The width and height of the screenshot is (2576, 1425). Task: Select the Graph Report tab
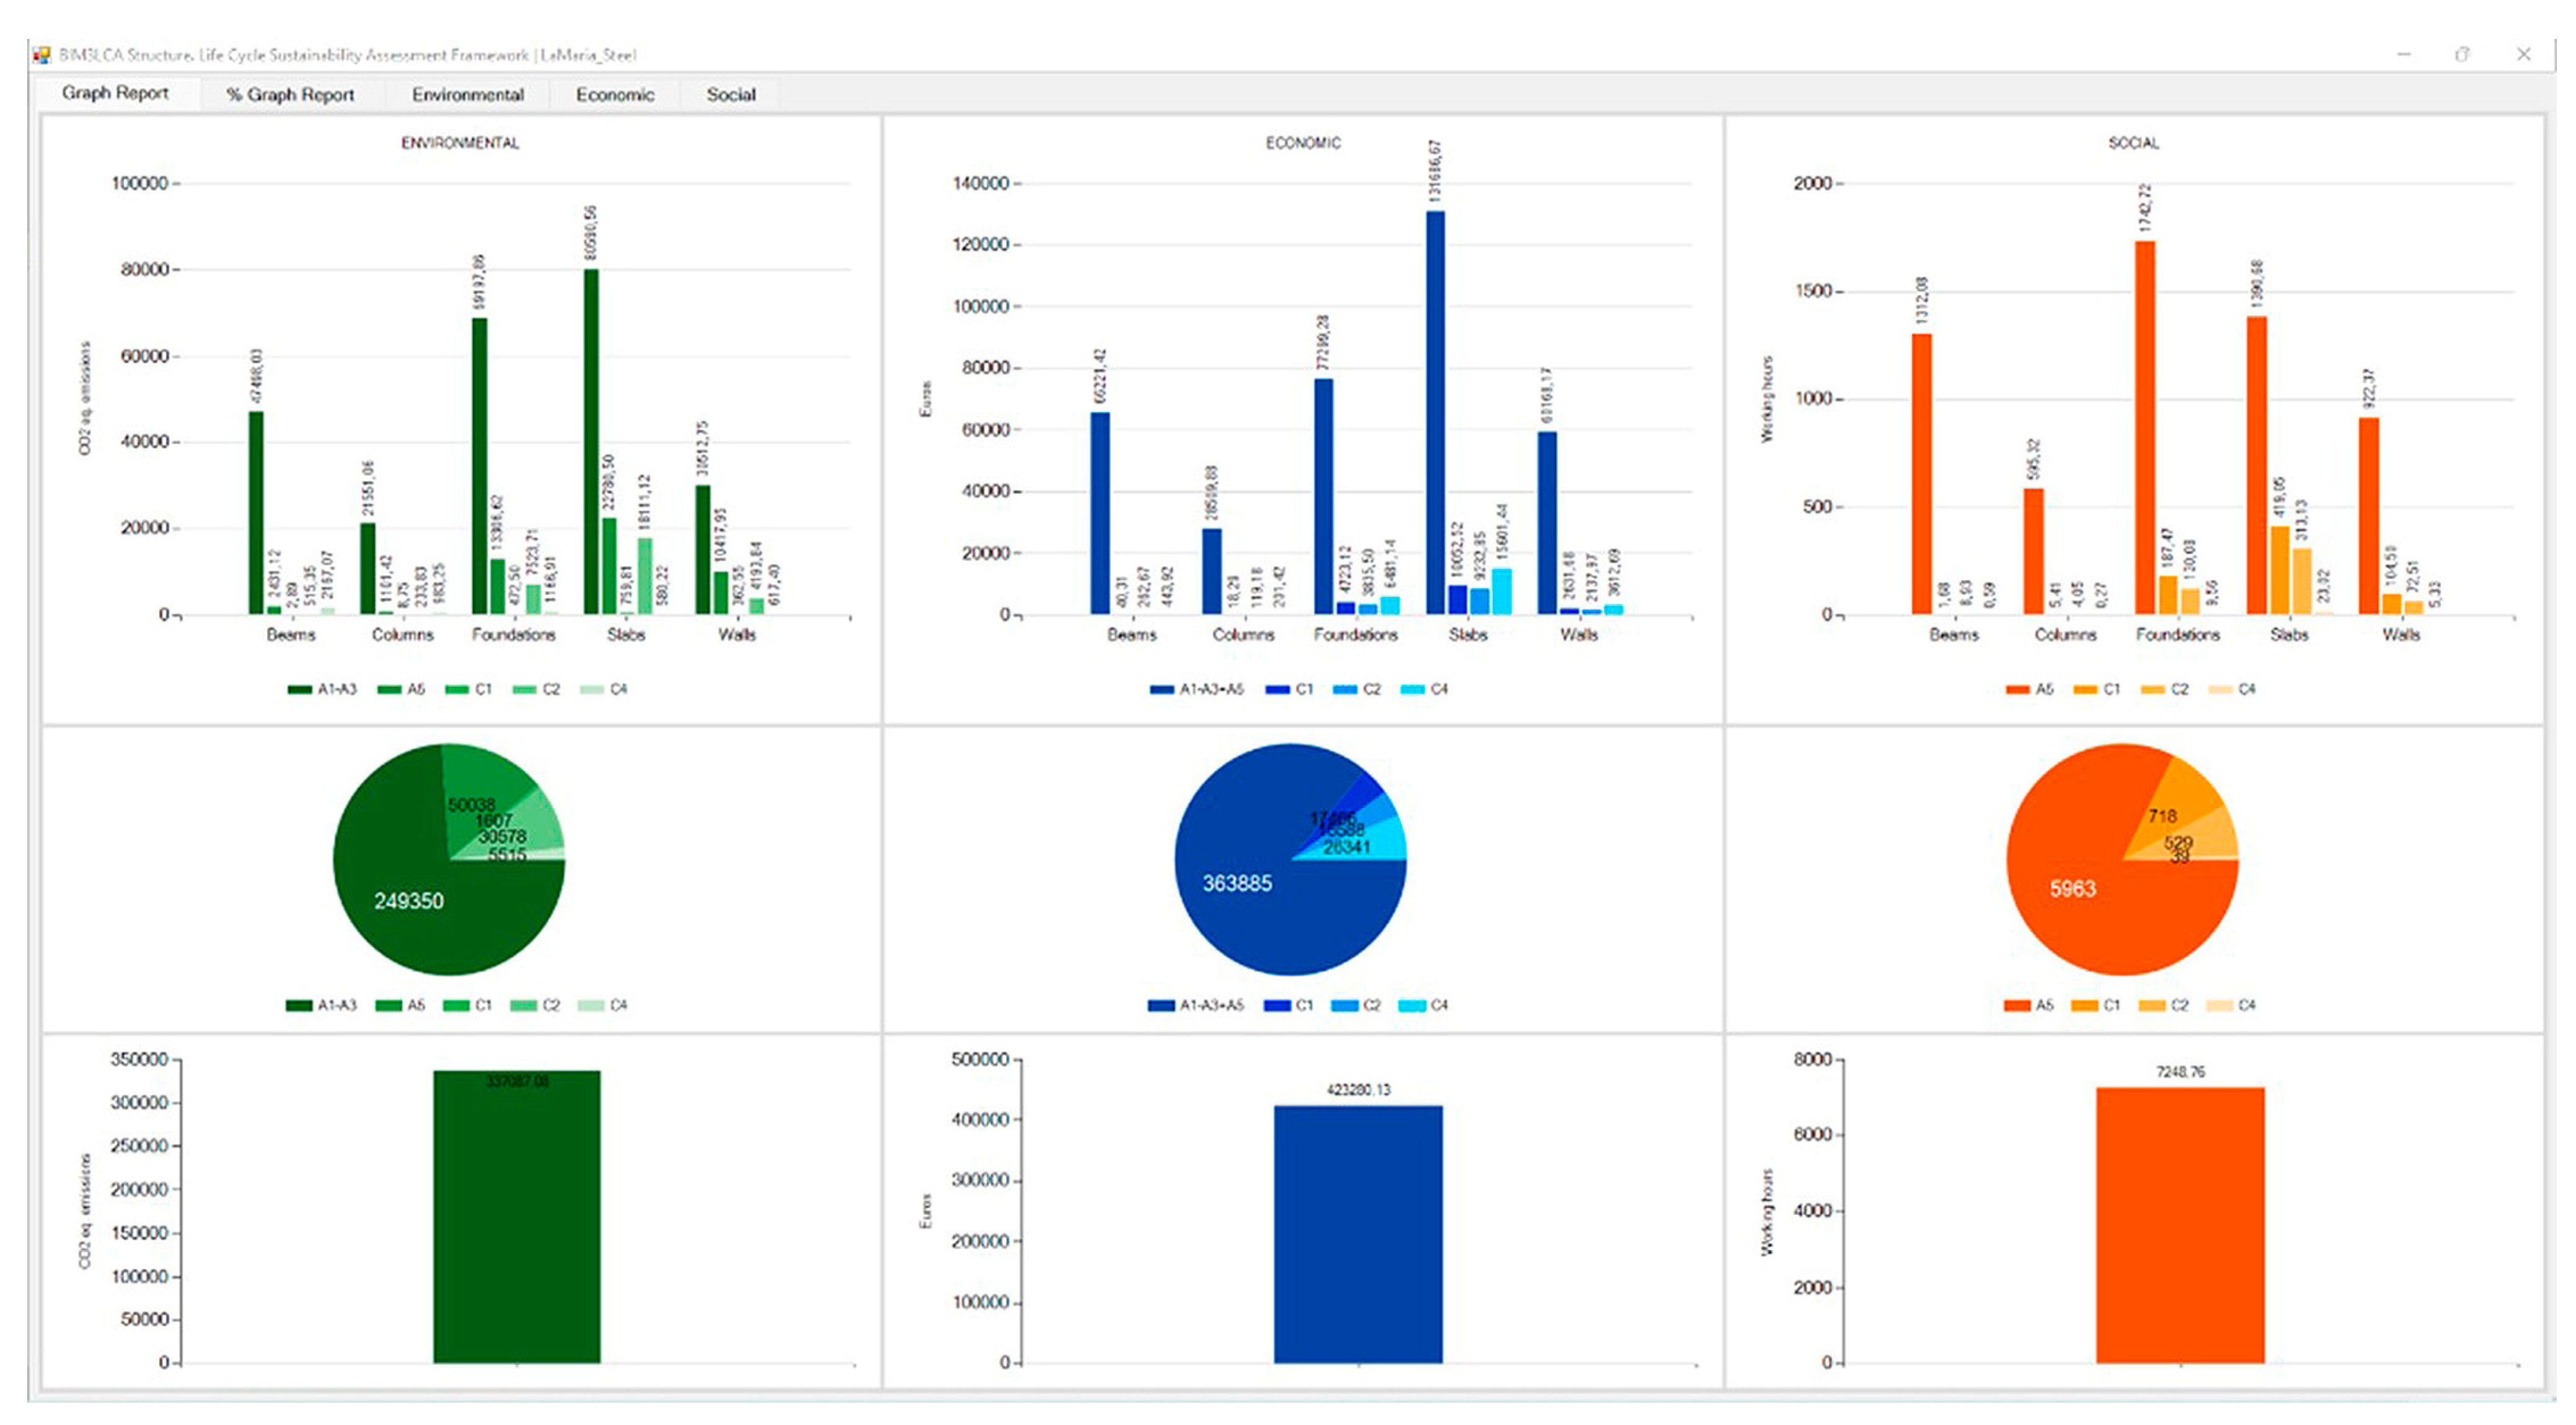pos(115,93)
